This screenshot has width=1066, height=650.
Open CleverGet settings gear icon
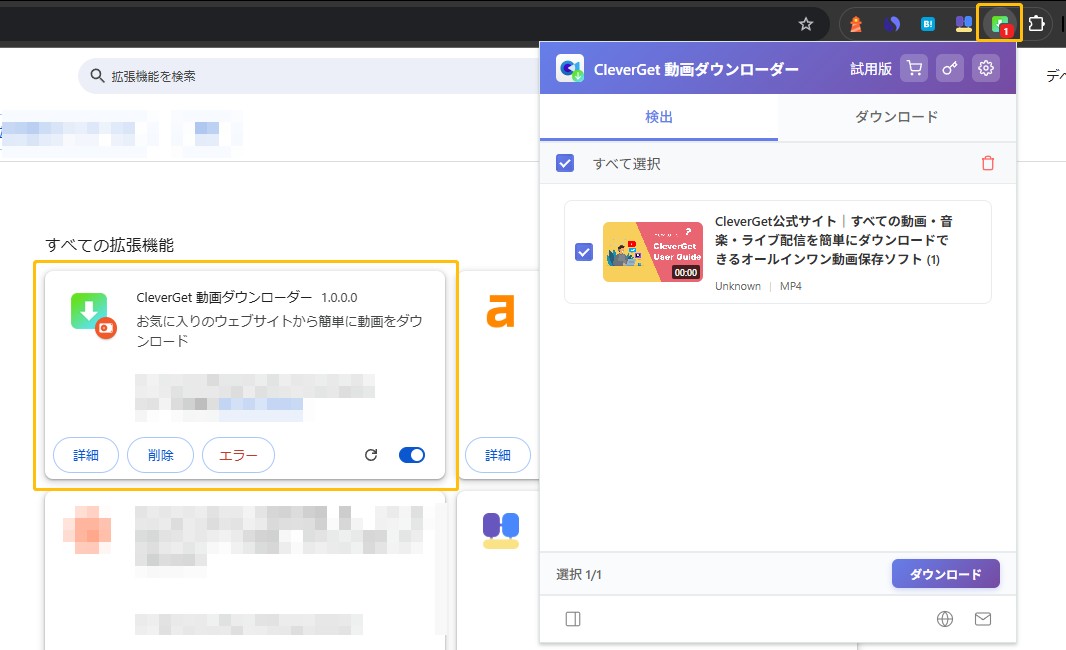click(986, 68)
